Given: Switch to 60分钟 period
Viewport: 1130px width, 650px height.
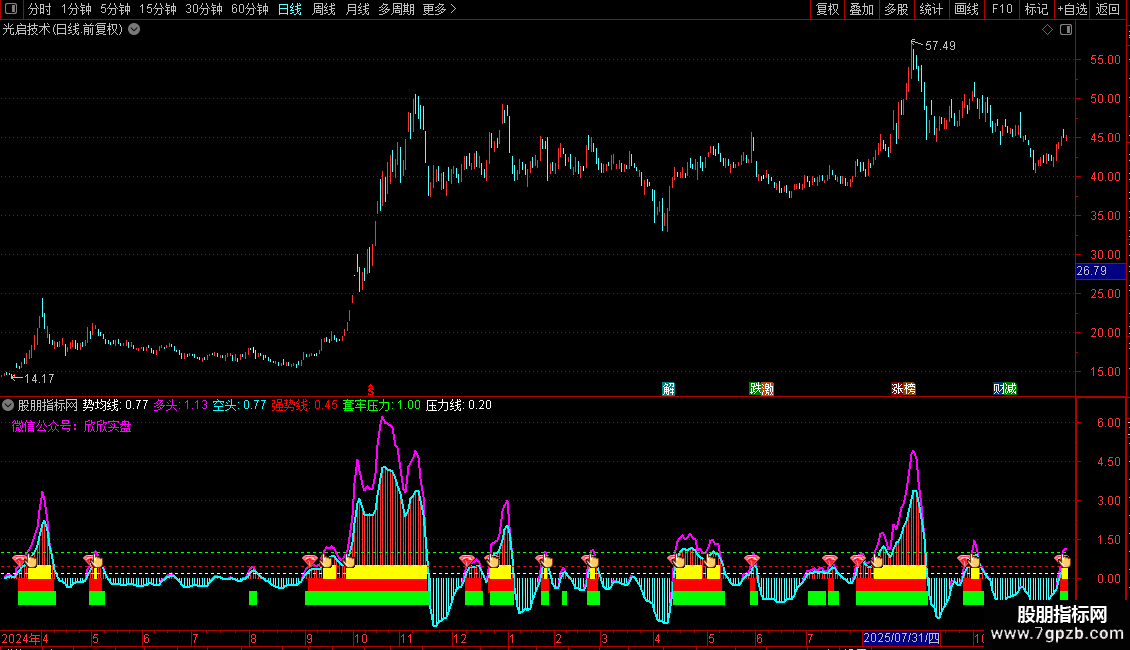Looking at the screenshot, I should 249,9.
